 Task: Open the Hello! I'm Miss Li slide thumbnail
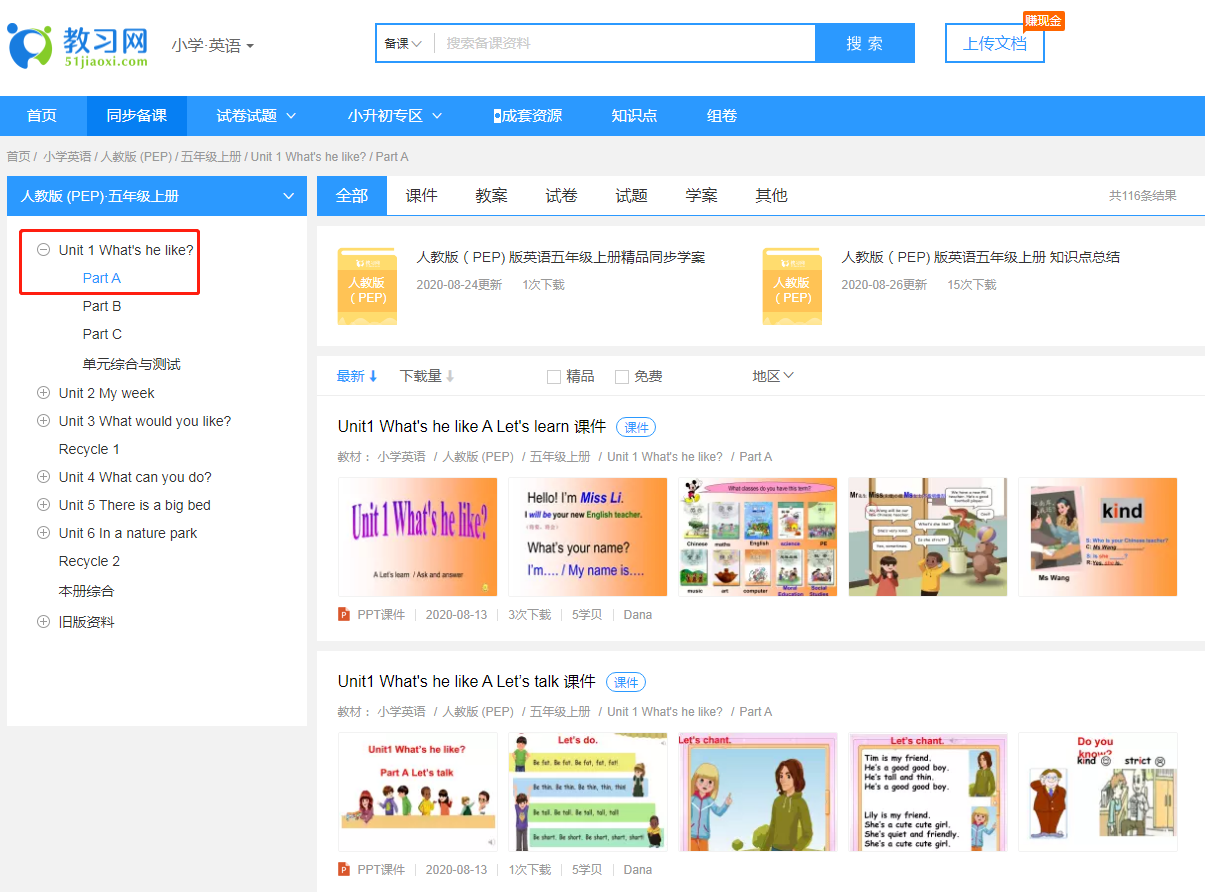588,537
